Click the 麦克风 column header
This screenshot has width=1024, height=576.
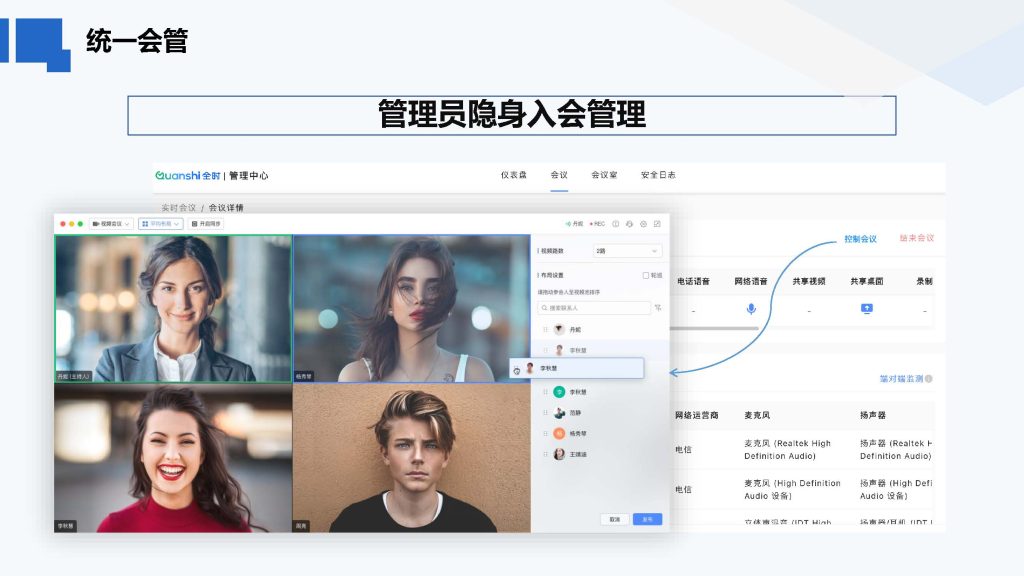click(757, 415)
